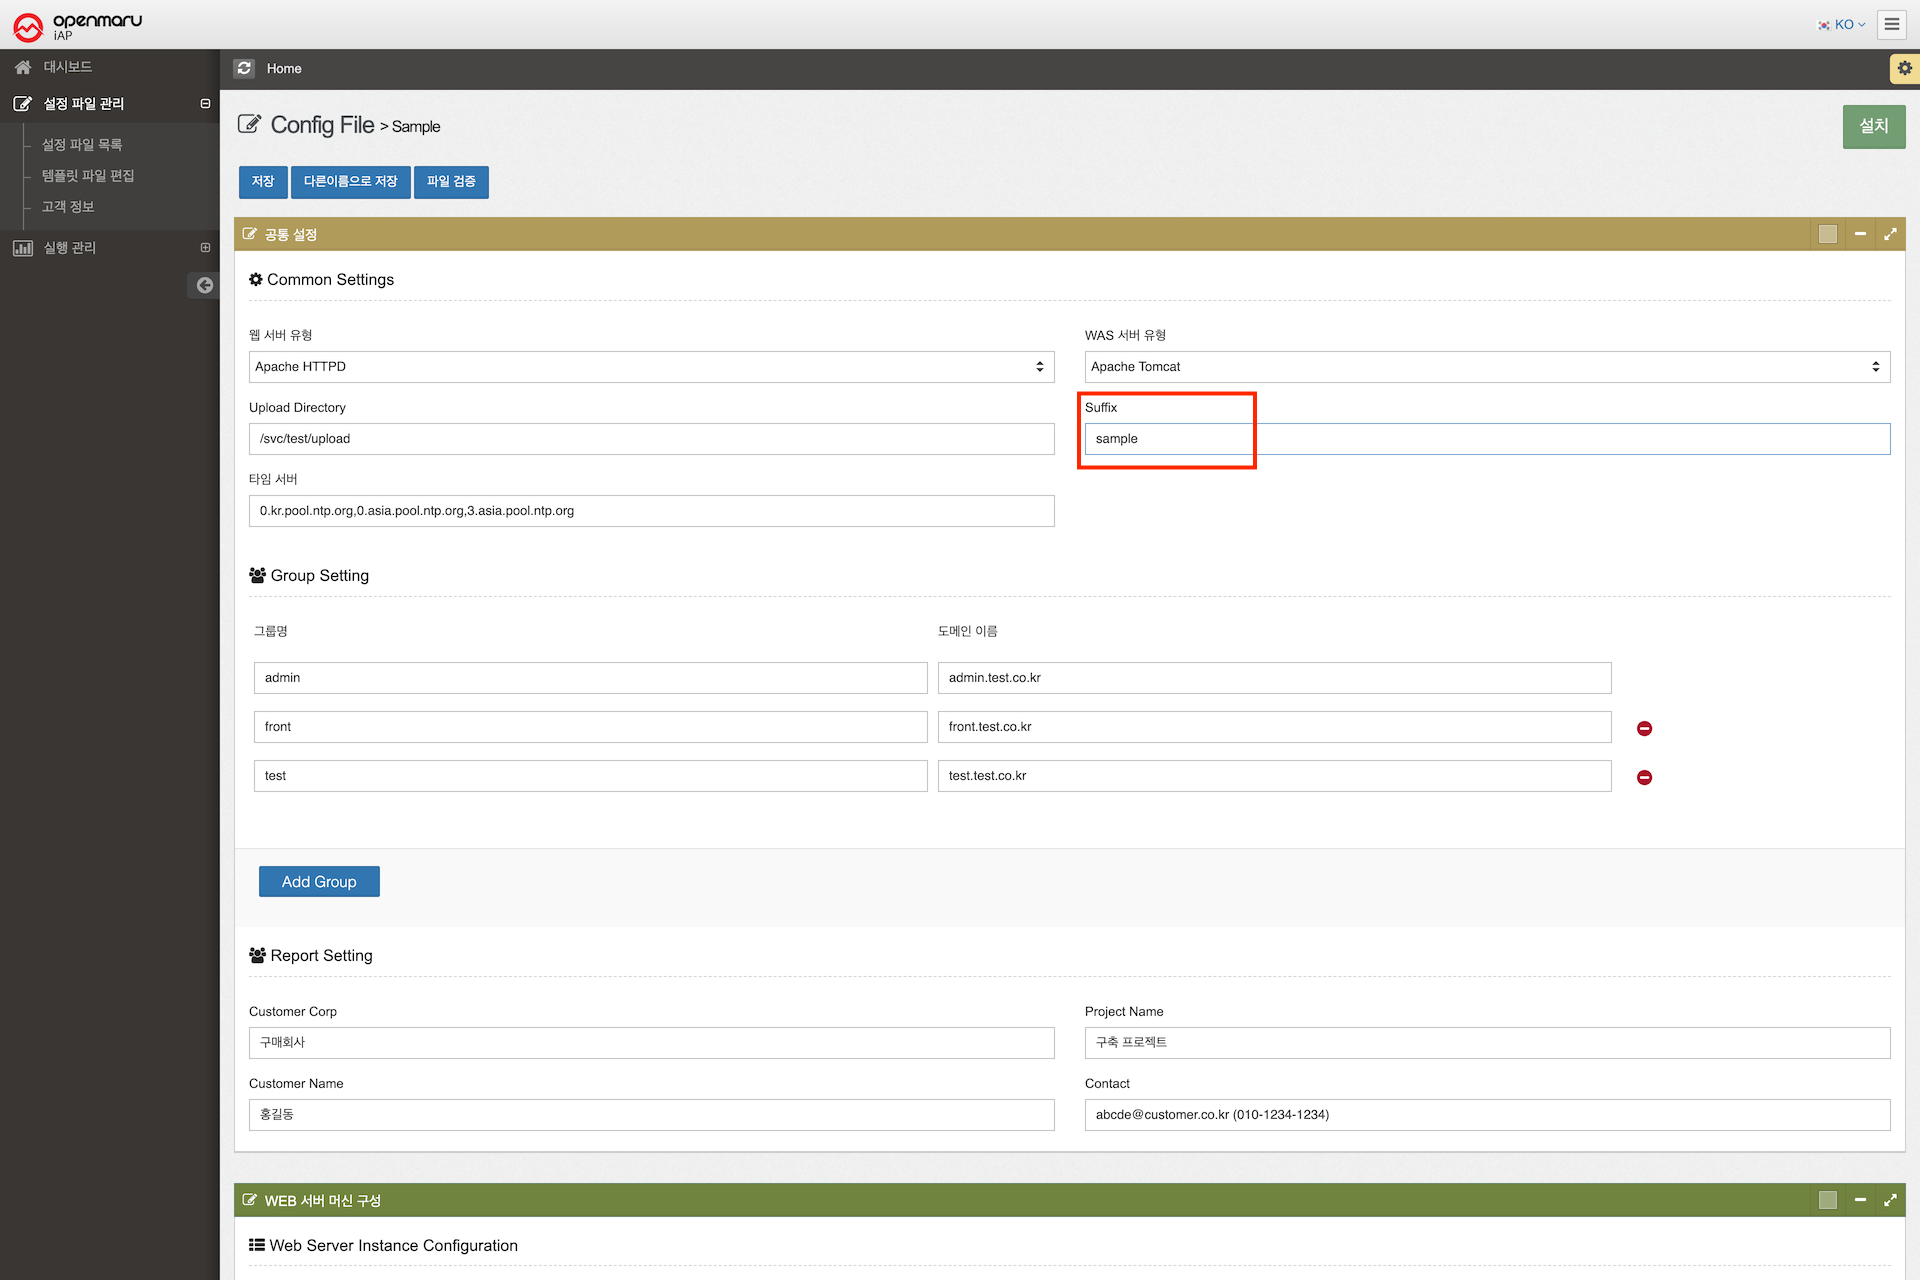Go to 대시보드 in sidebar
This screenshot has width=1920, height=1280.
(67, 67)
